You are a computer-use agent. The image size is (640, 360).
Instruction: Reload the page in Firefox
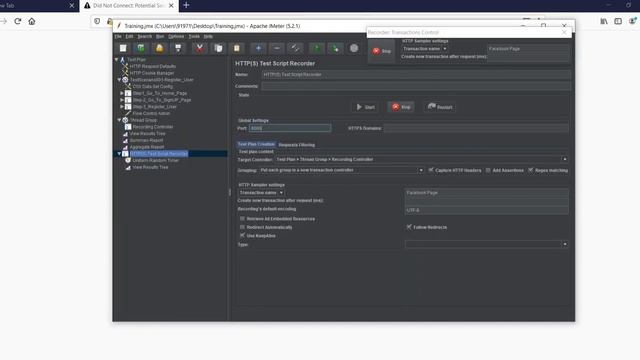(18, 21)
